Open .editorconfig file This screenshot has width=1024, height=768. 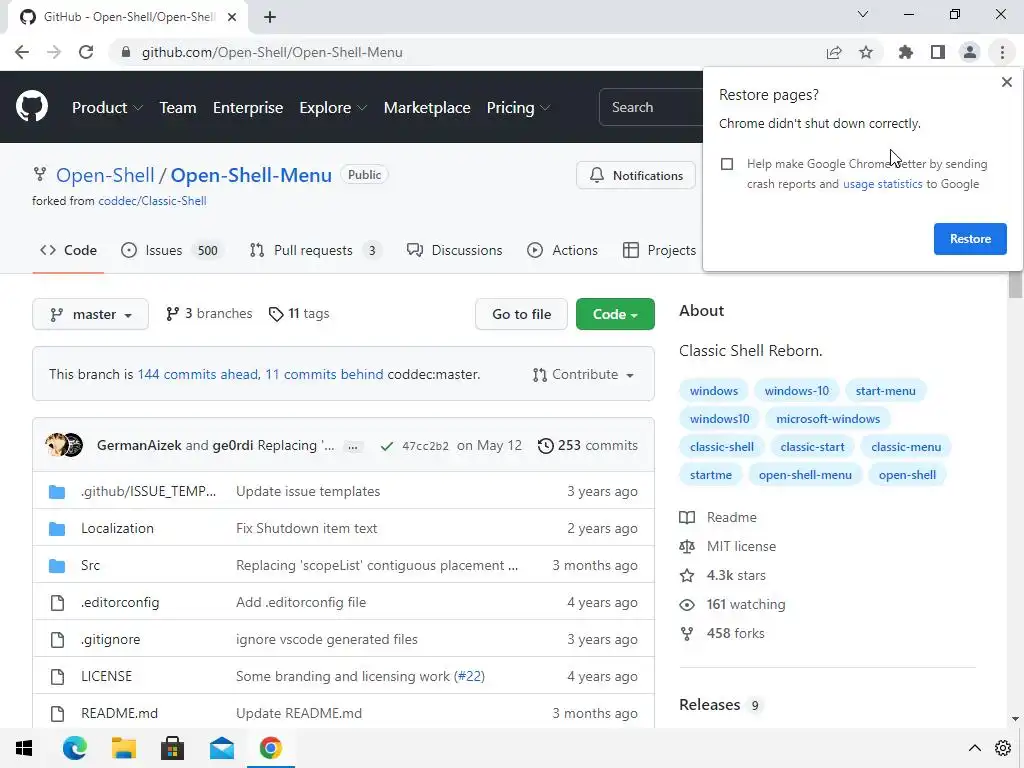tap(120, 602)
